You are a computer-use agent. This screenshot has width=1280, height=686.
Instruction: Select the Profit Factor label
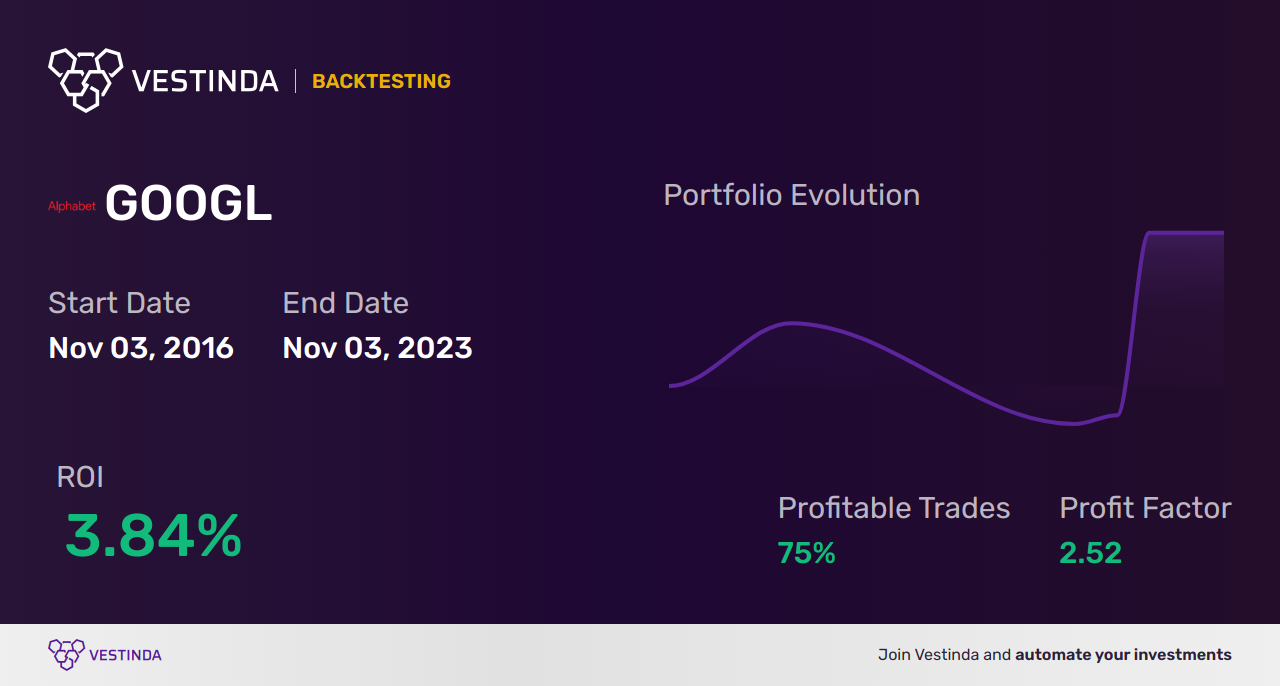point(1145,508)
